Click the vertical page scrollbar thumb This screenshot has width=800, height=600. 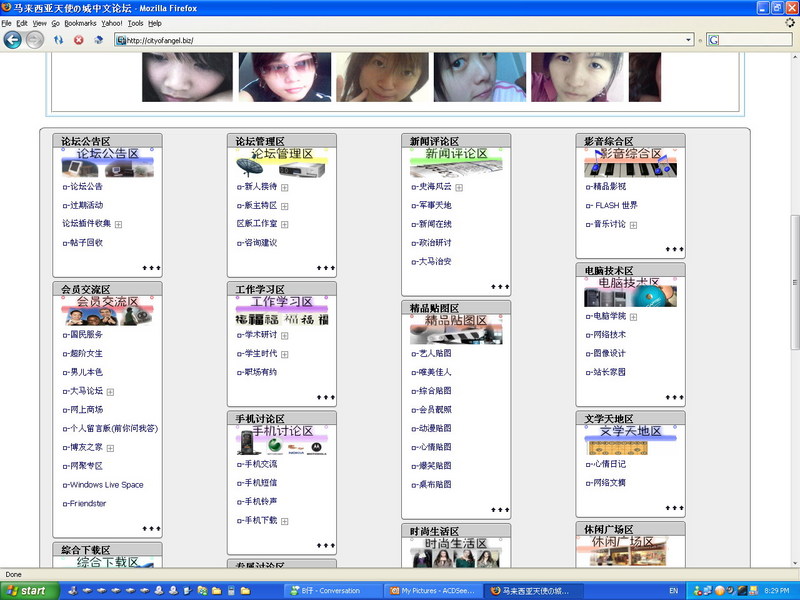[795, 282]
